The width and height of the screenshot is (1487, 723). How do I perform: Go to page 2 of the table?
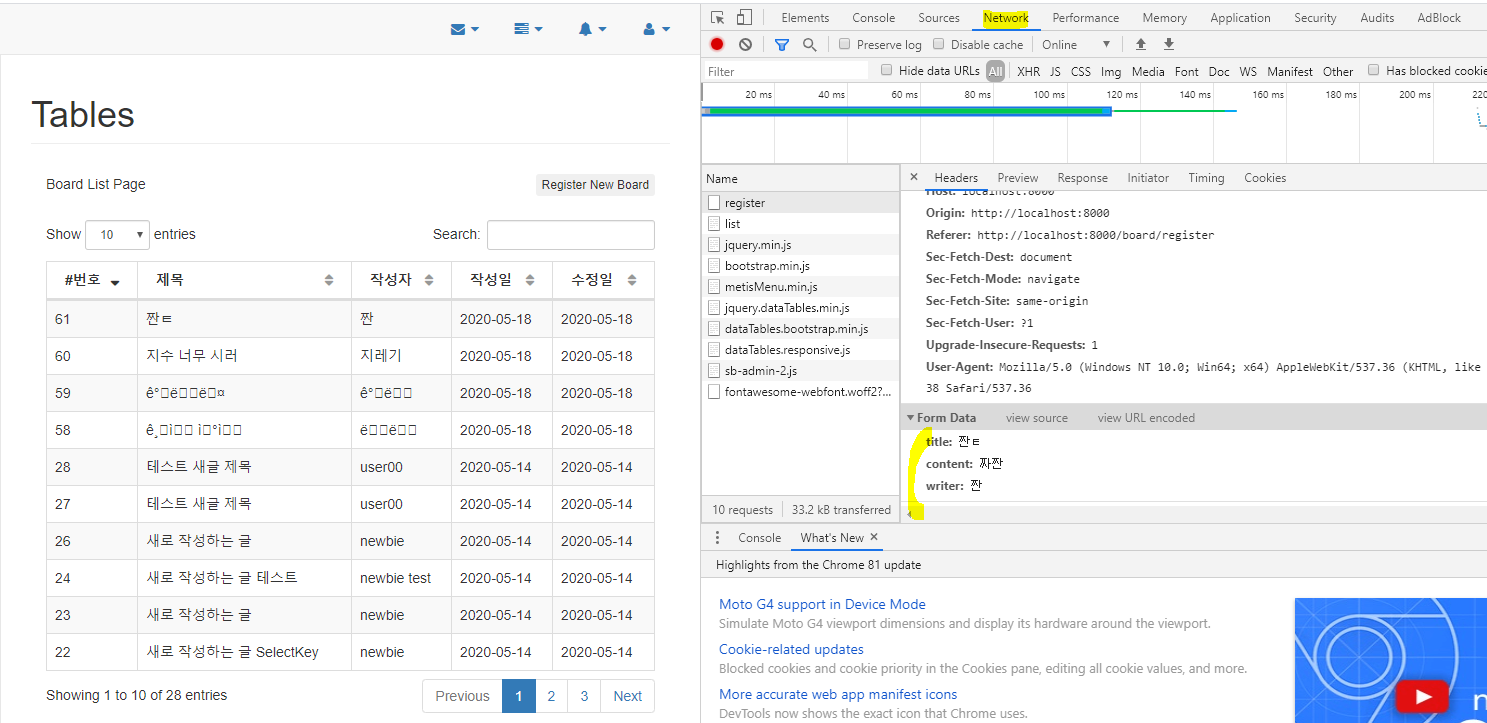click(551, 696)
